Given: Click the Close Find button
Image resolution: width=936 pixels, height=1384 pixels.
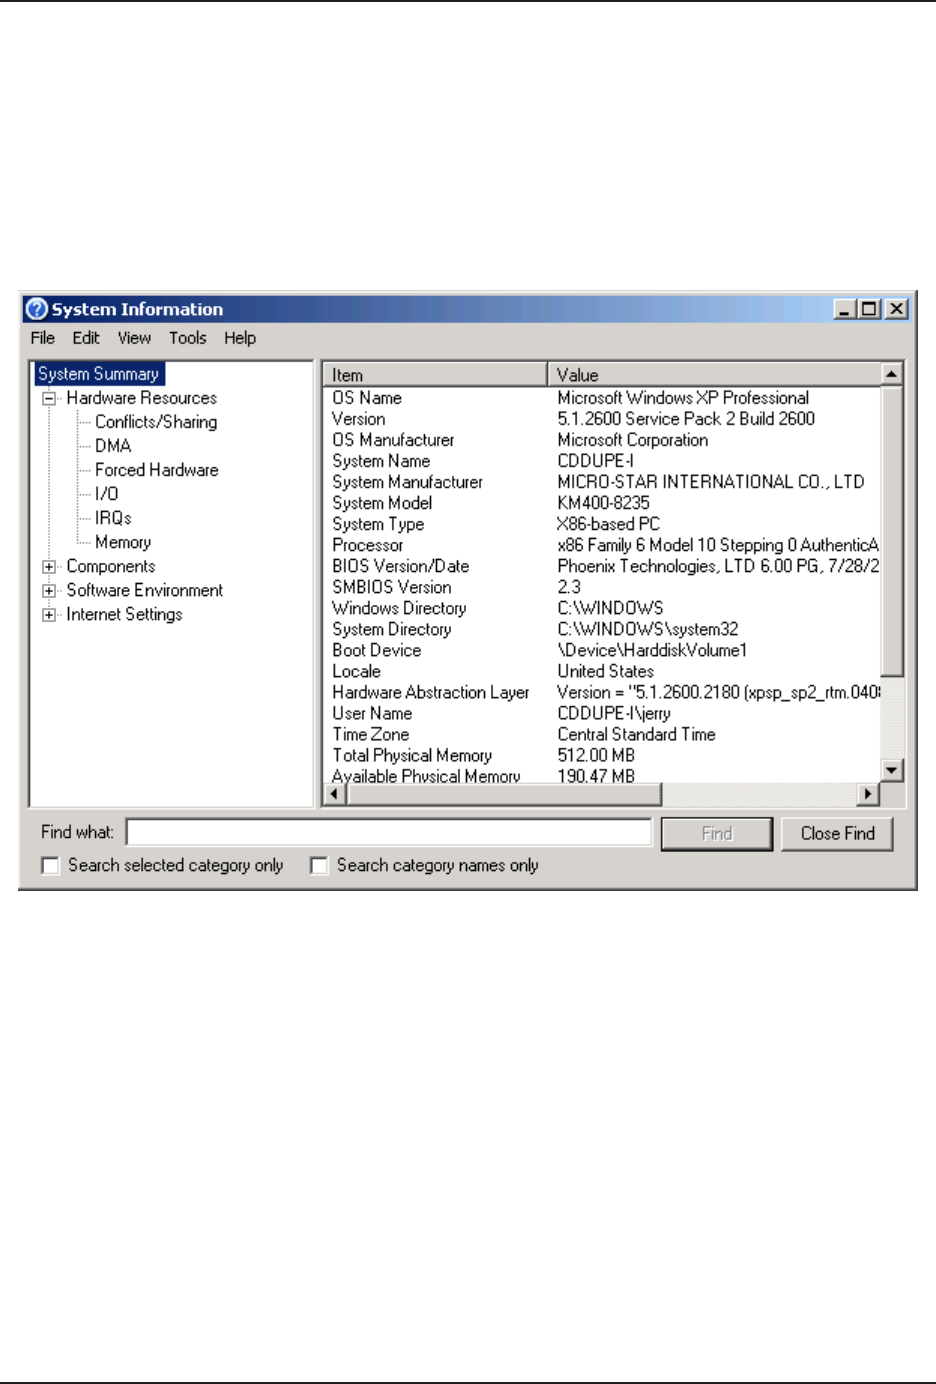Looking at the screenshot, I should 837,833.
